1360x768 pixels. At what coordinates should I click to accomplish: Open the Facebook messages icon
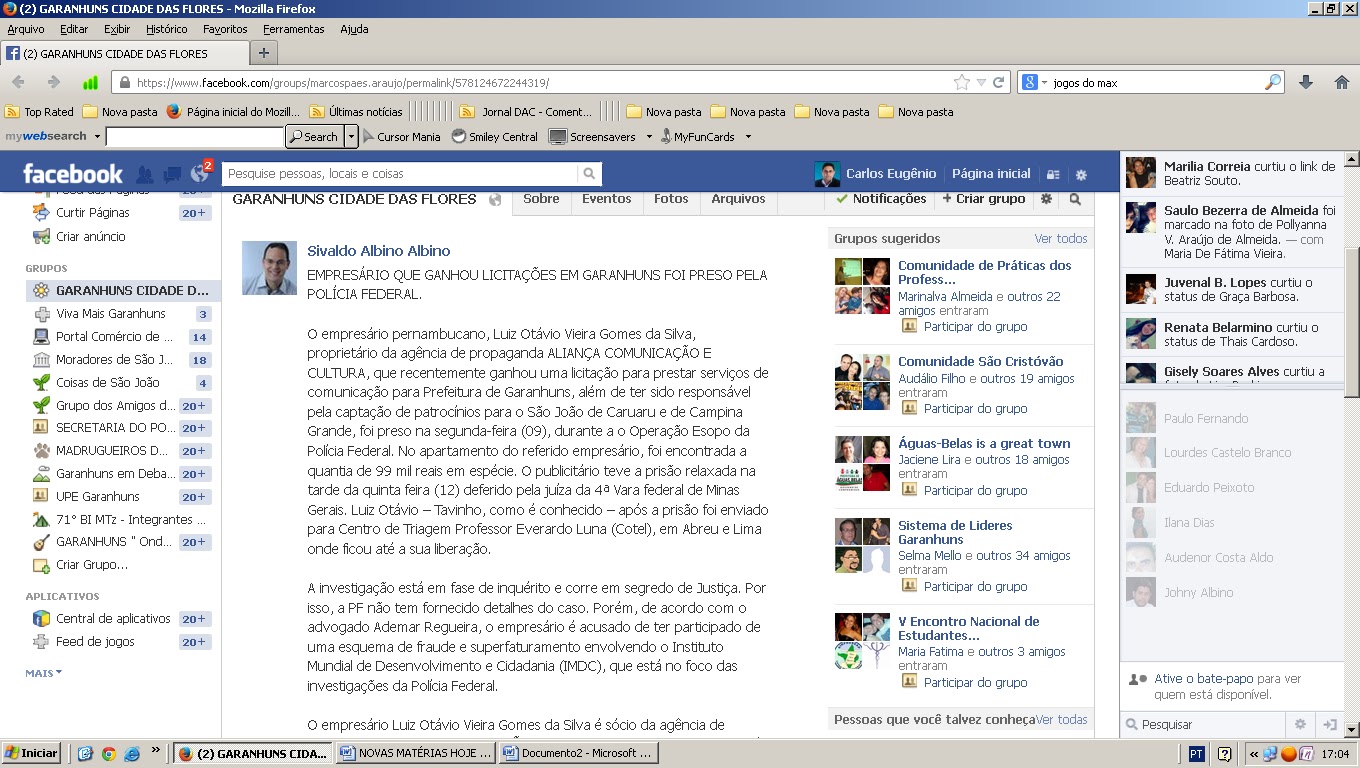click(172, 174)
